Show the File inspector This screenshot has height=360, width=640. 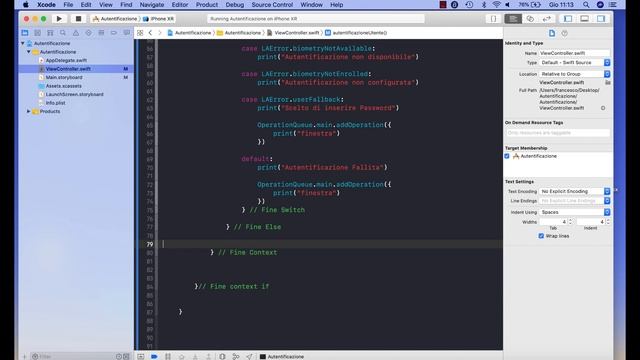tap(552, 33)
